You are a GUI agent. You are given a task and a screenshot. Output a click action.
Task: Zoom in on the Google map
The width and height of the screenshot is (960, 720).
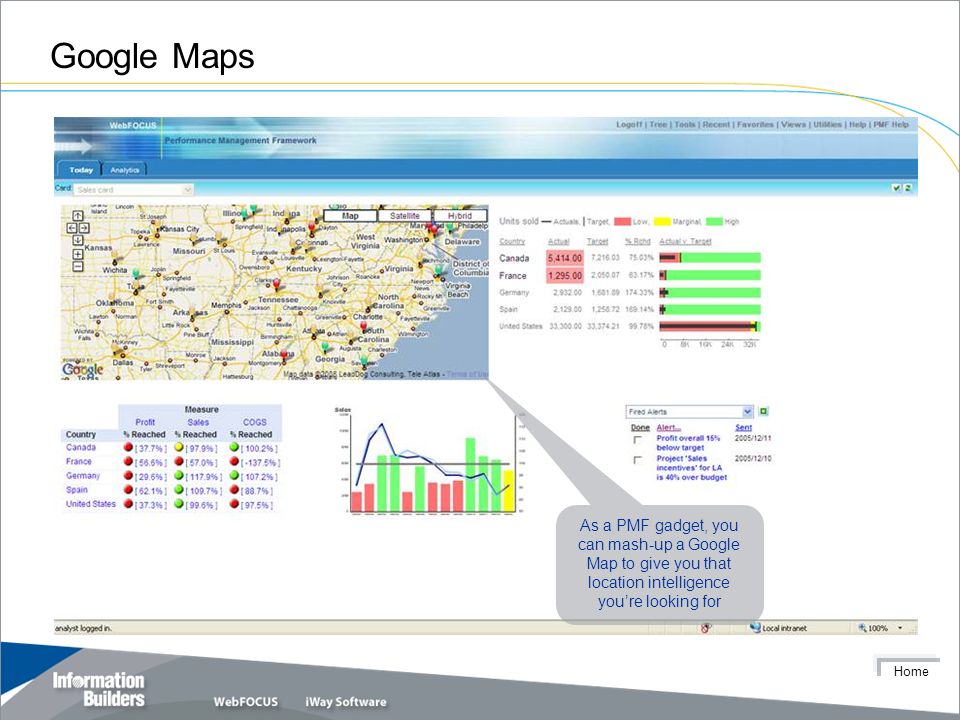coord(78,253)
